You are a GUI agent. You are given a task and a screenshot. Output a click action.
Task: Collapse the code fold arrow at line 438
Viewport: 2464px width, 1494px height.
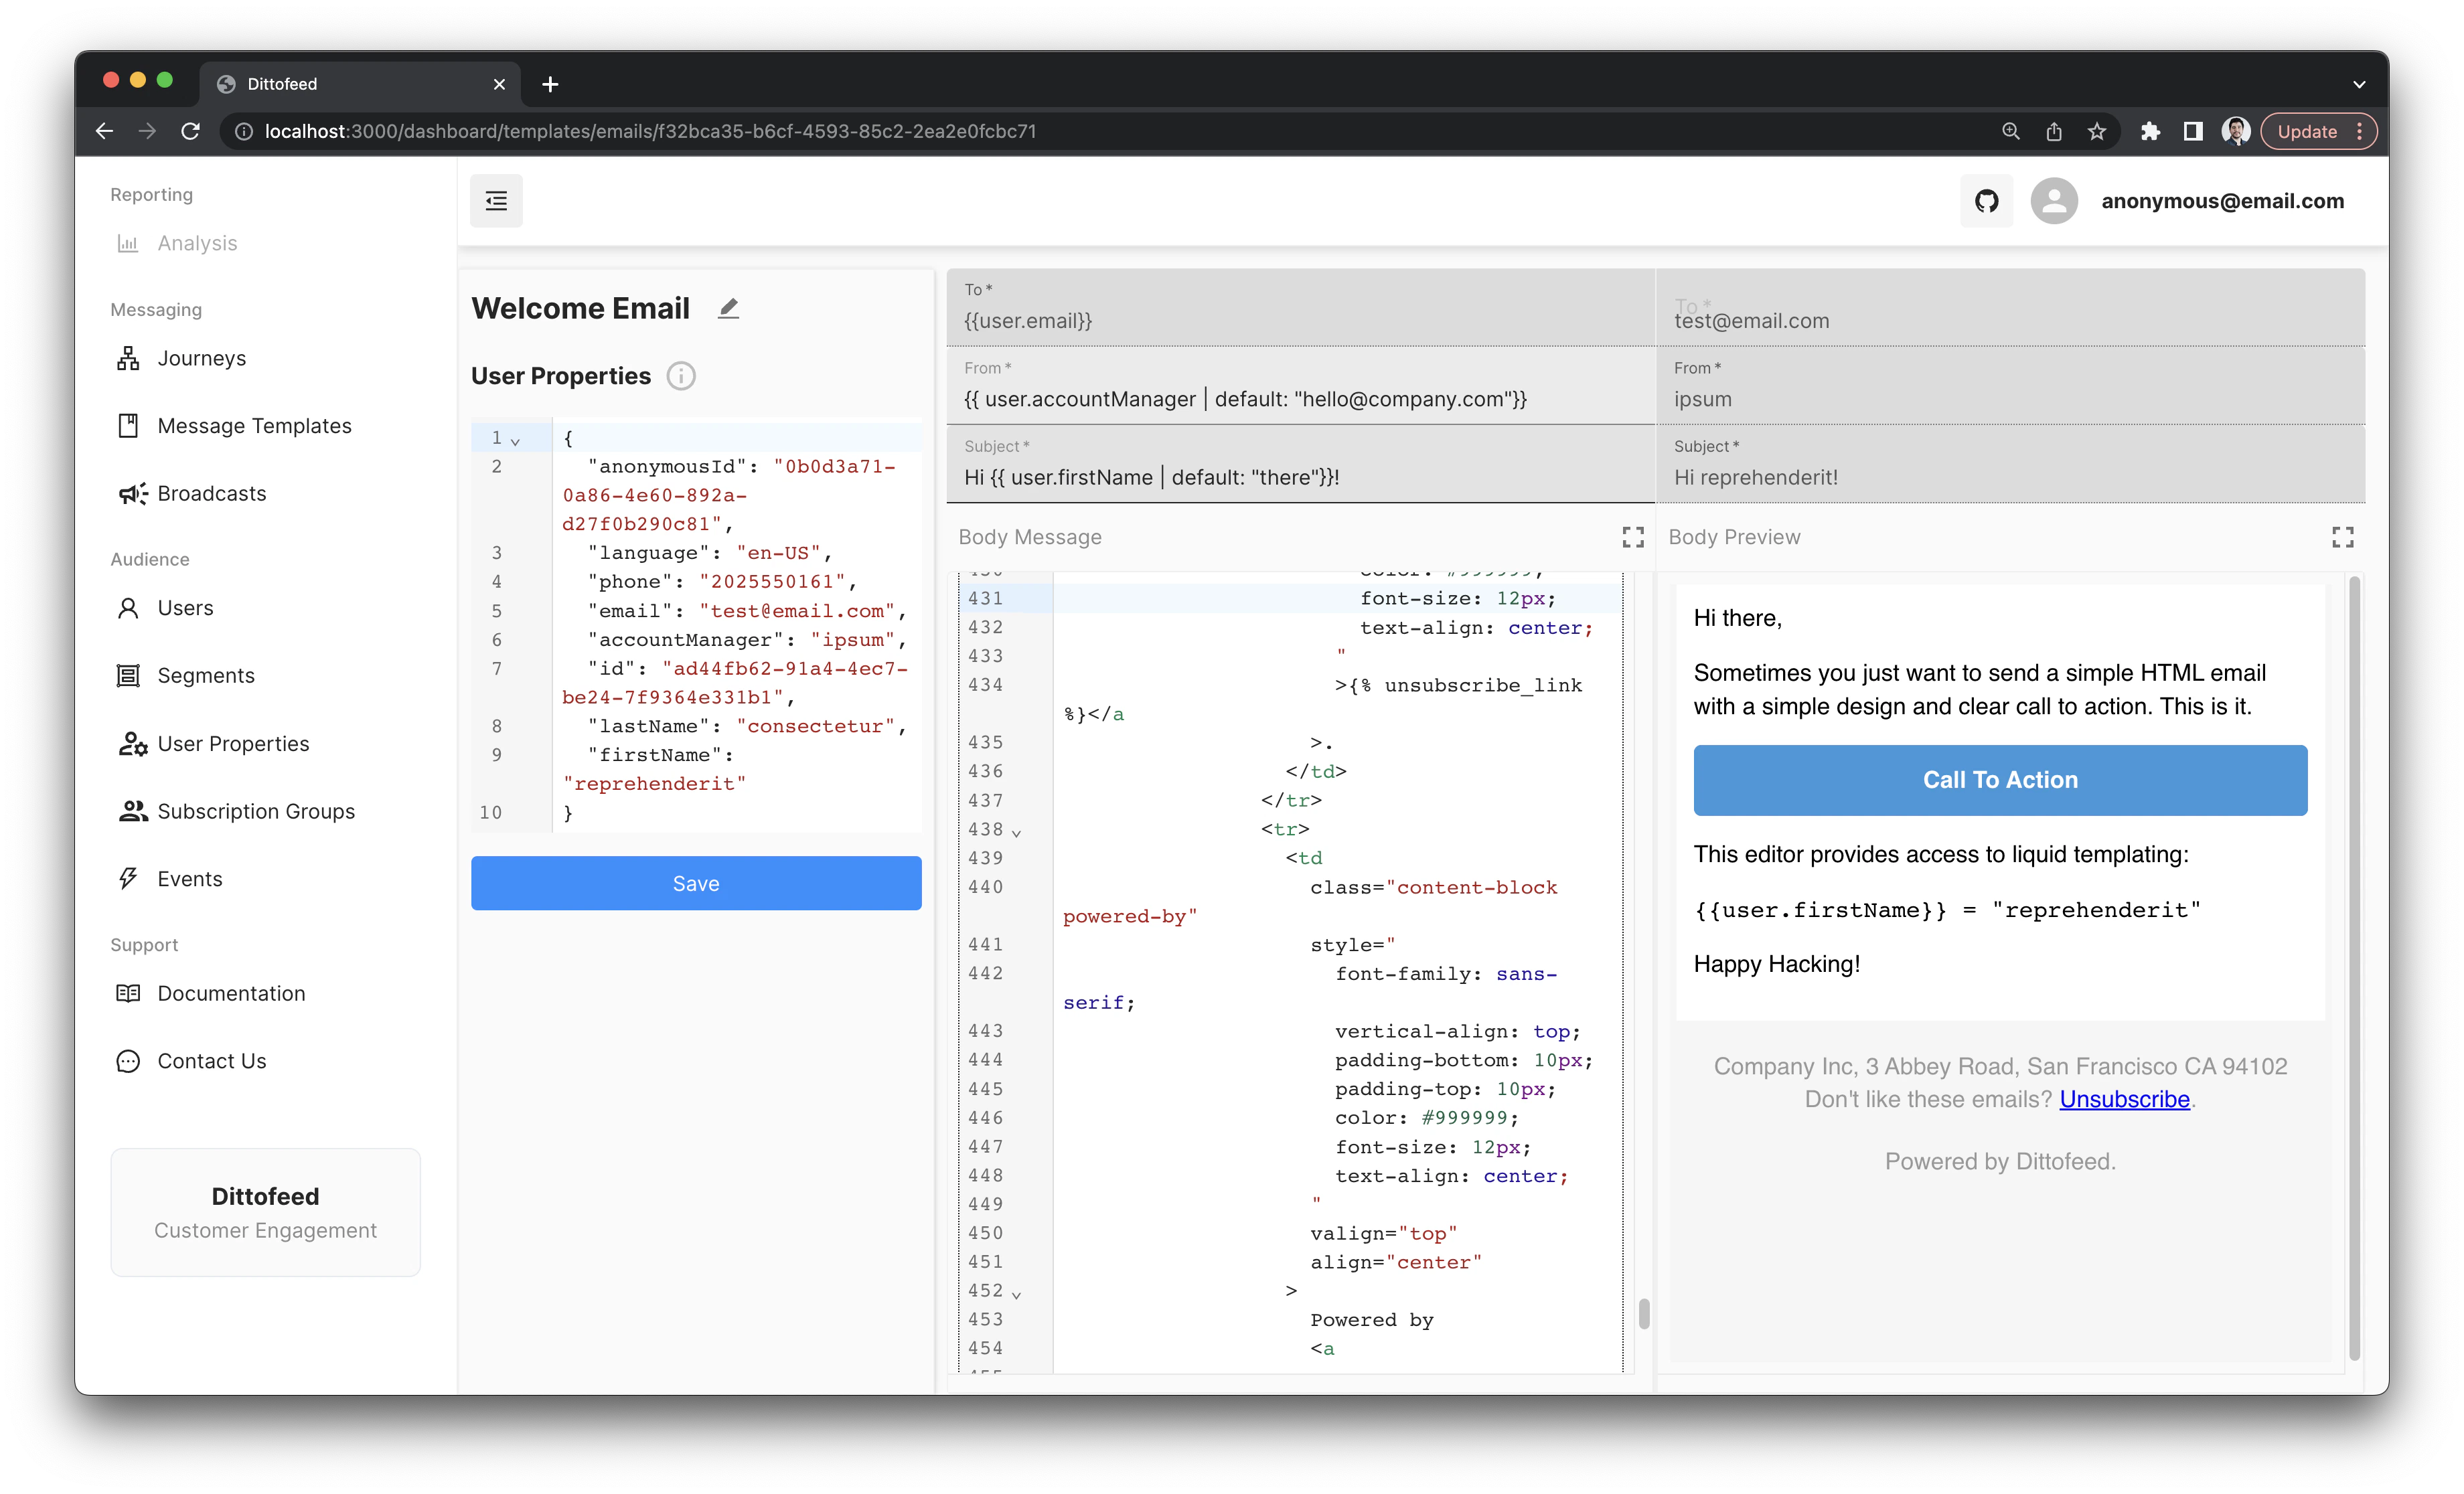click(1017, 832)
